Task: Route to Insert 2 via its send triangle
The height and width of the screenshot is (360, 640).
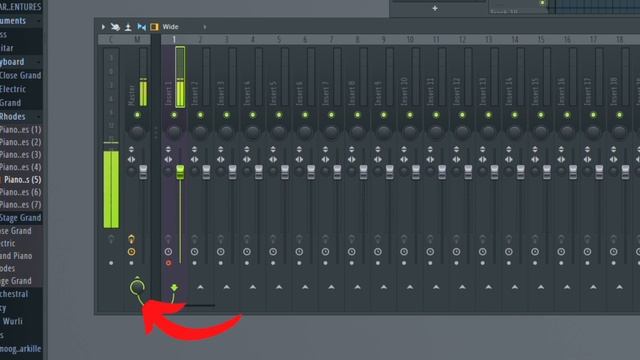Action: coord(200,287)
